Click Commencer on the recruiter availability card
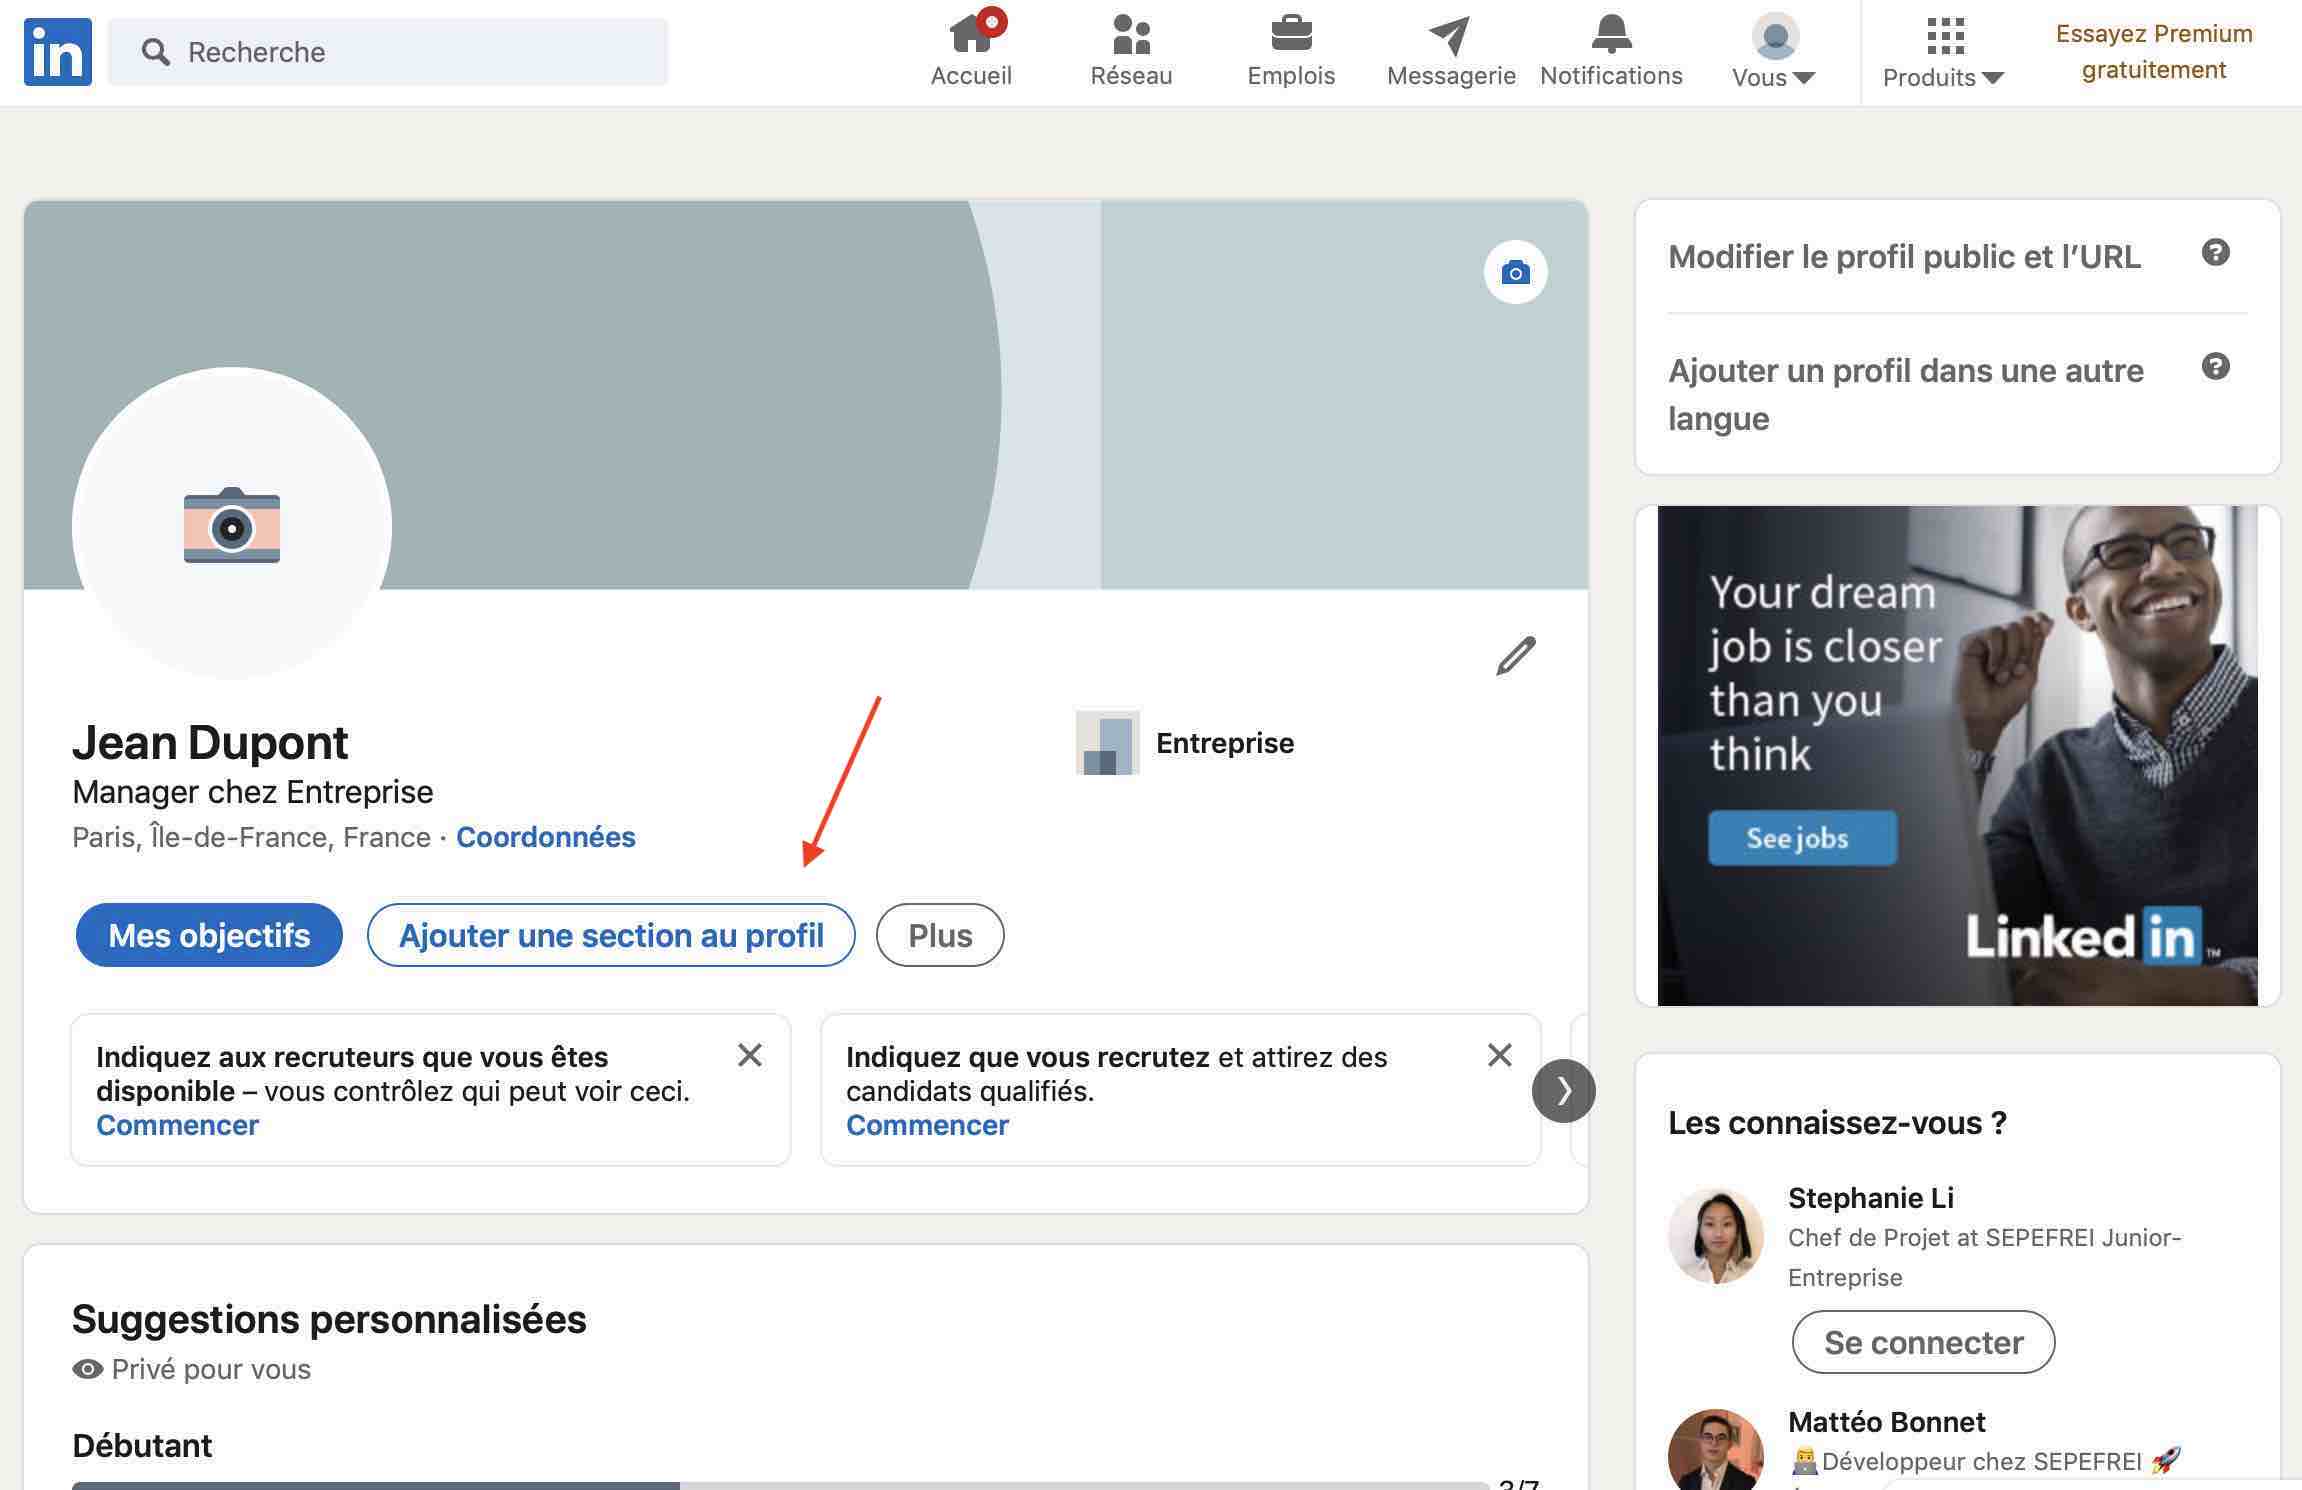Screen dimensions: 2302x1490 pyautogui.click(x=177, y=1124)
